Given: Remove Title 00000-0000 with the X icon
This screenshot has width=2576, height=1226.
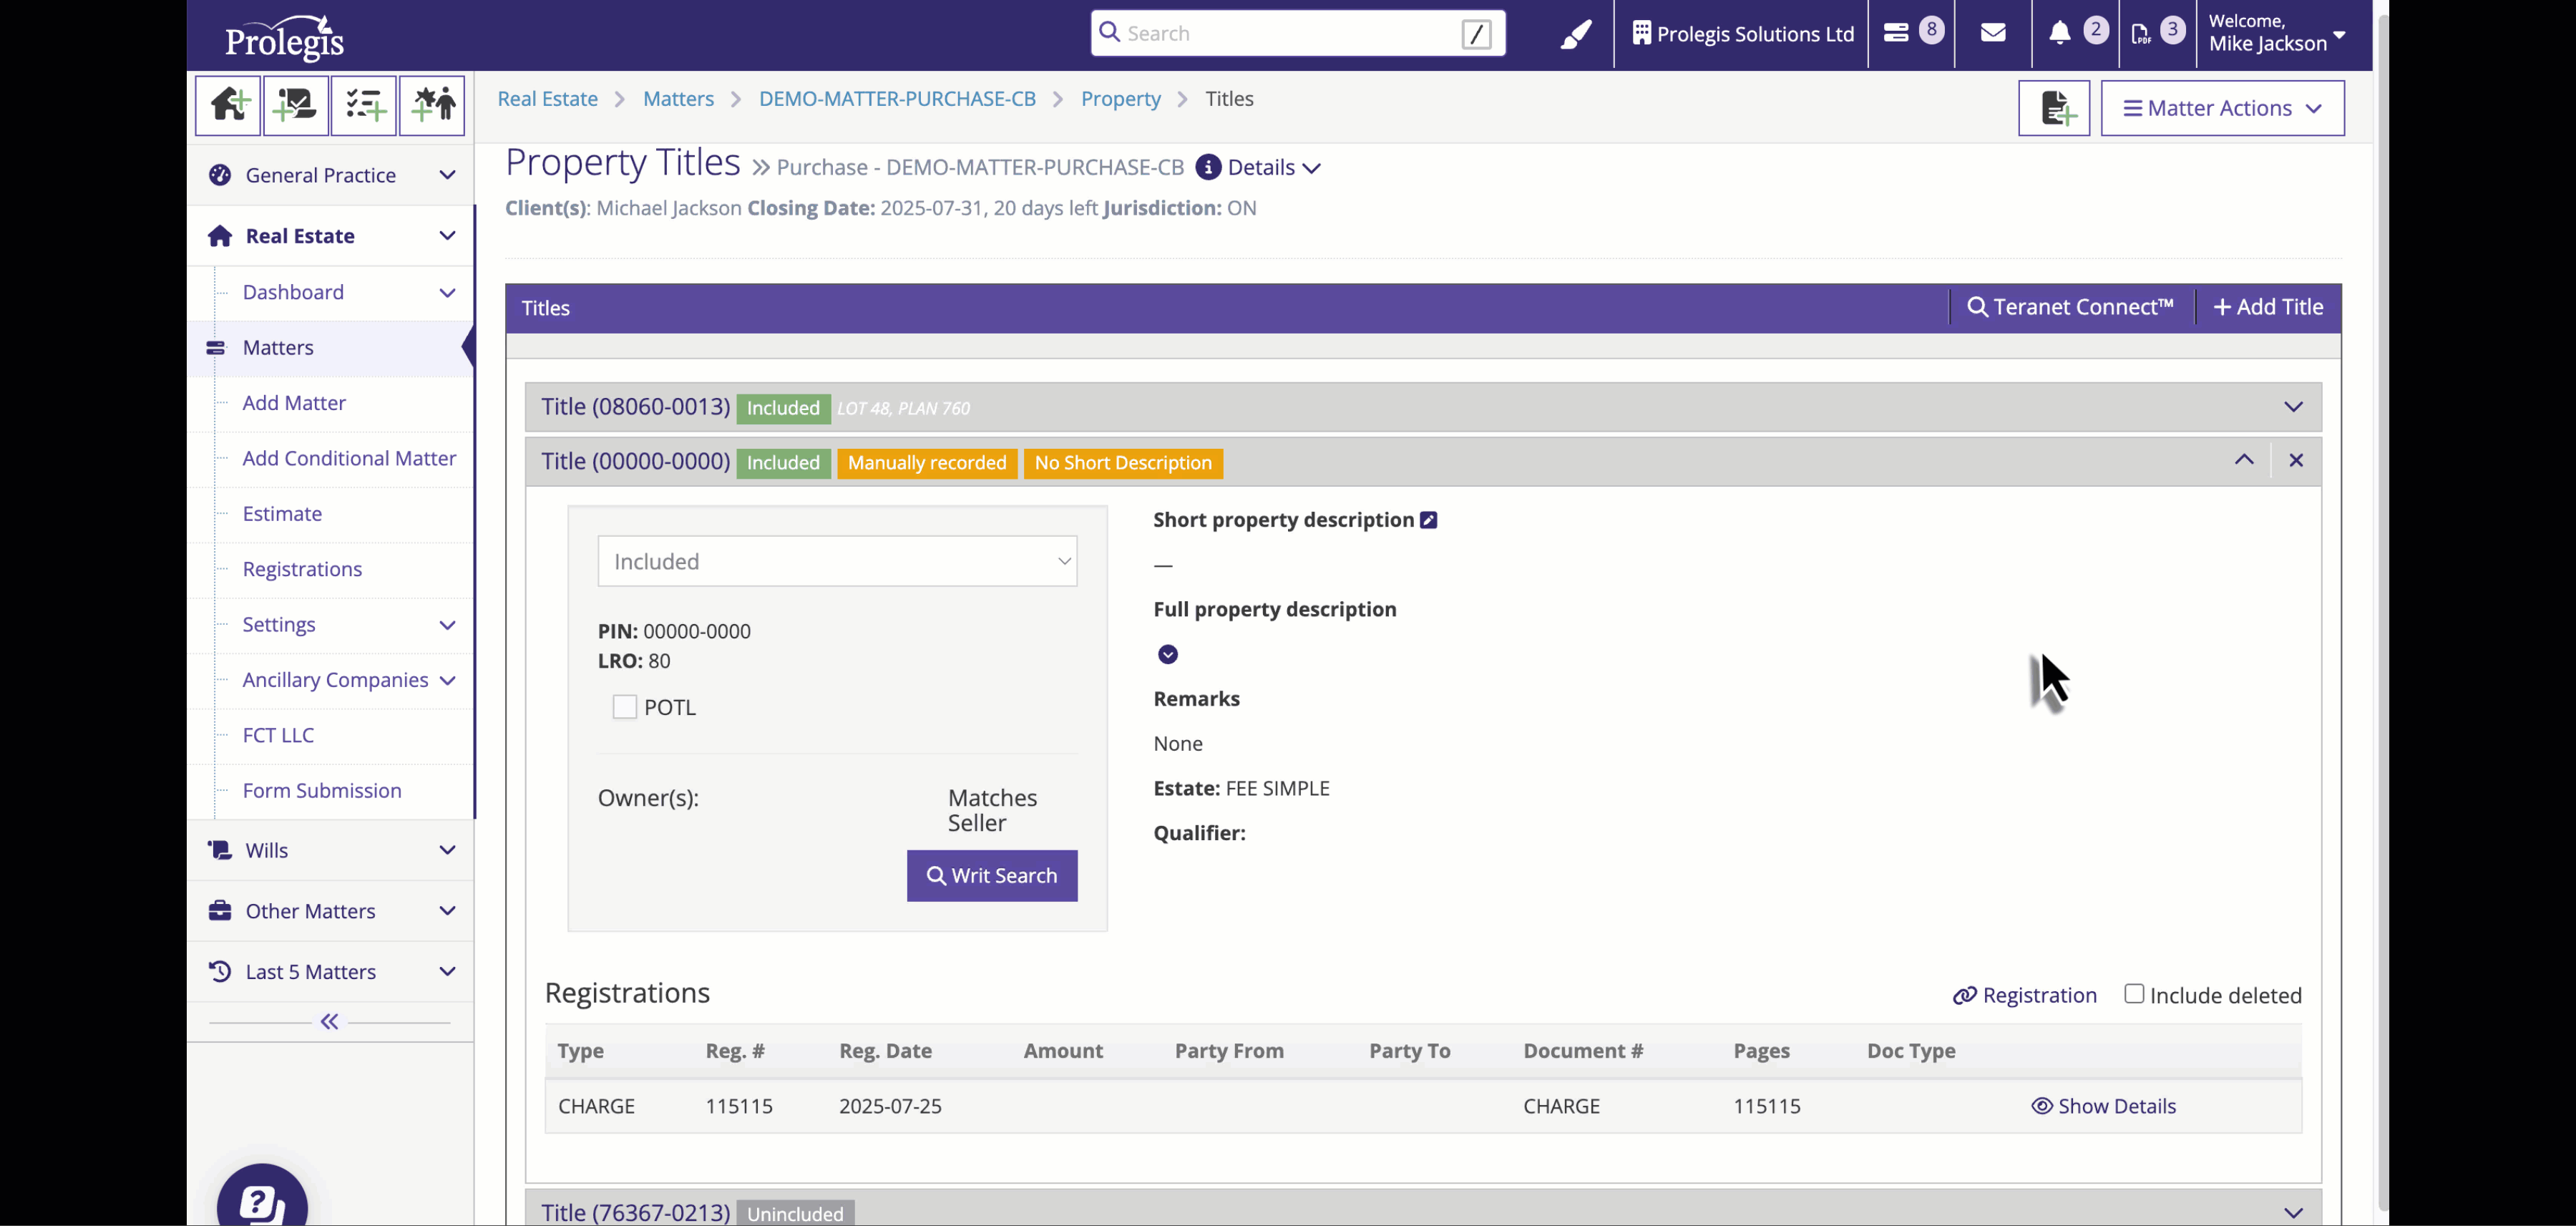Looking at the screenshot, I should (2296, 460).
